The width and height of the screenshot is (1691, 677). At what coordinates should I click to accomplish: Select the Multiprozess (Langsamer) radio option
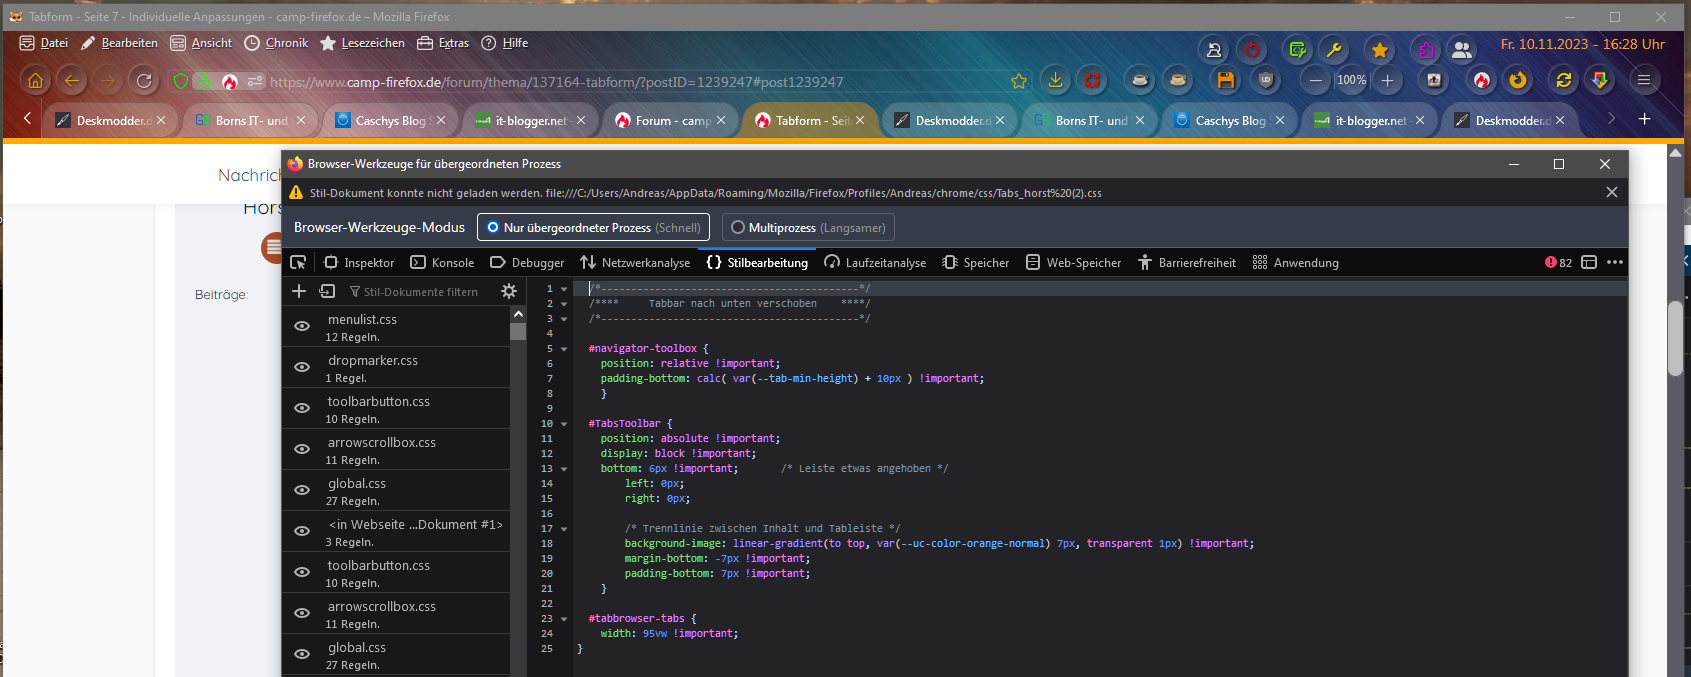click(738, 228)
